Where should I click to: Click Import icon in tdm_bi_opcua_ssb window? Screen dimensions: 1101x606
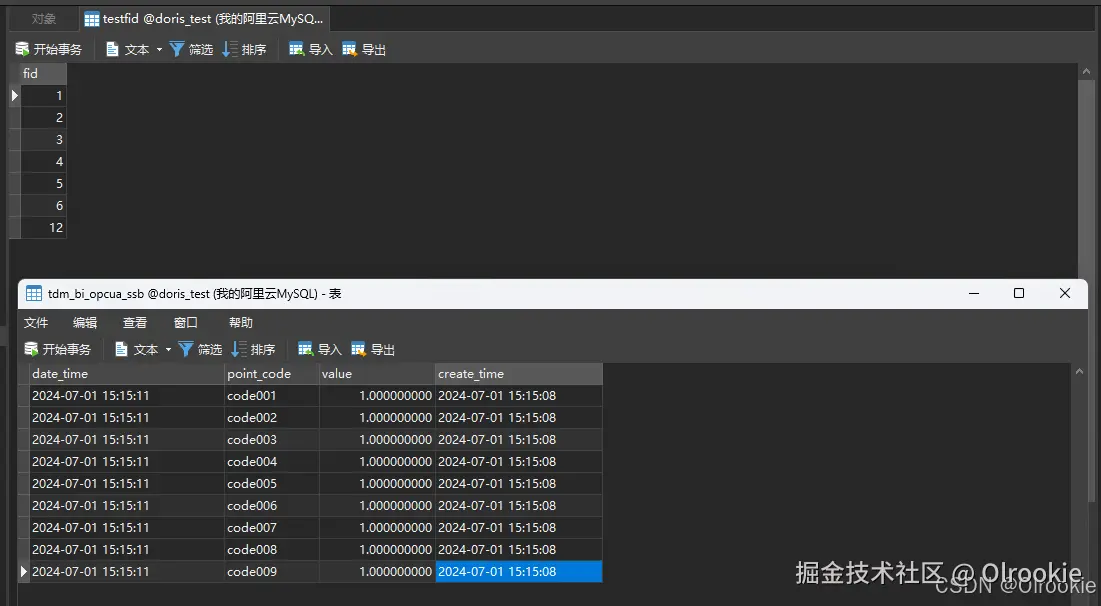click(305, 349)
